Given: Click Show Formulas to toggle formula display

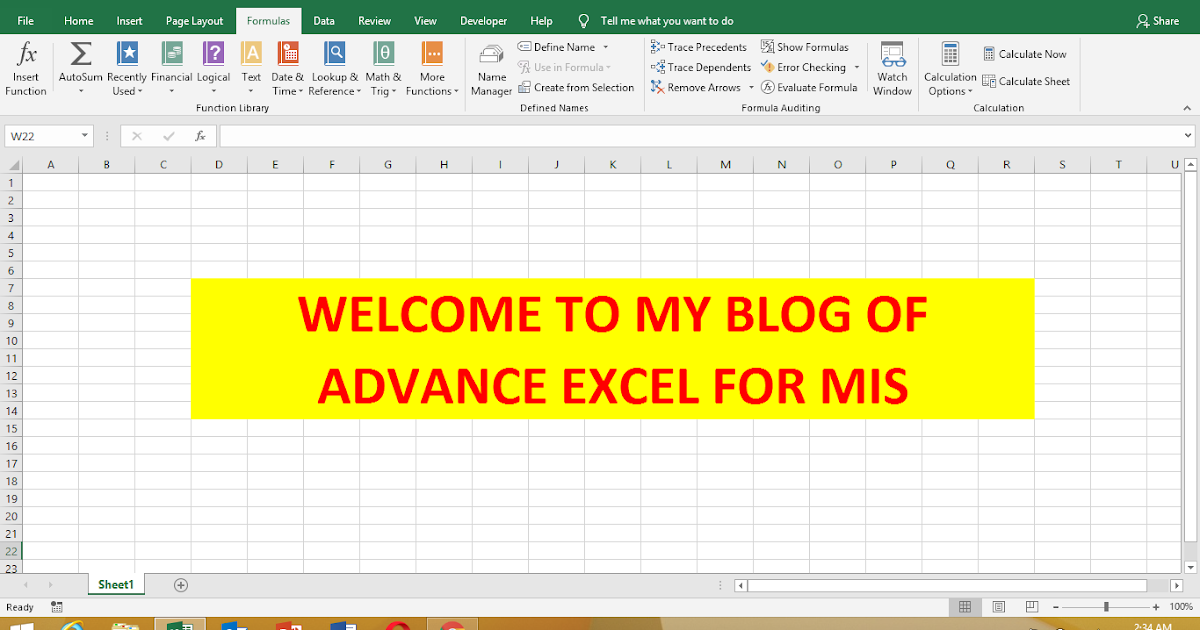Looking at the screenshot, I should [x=806, y=46].
